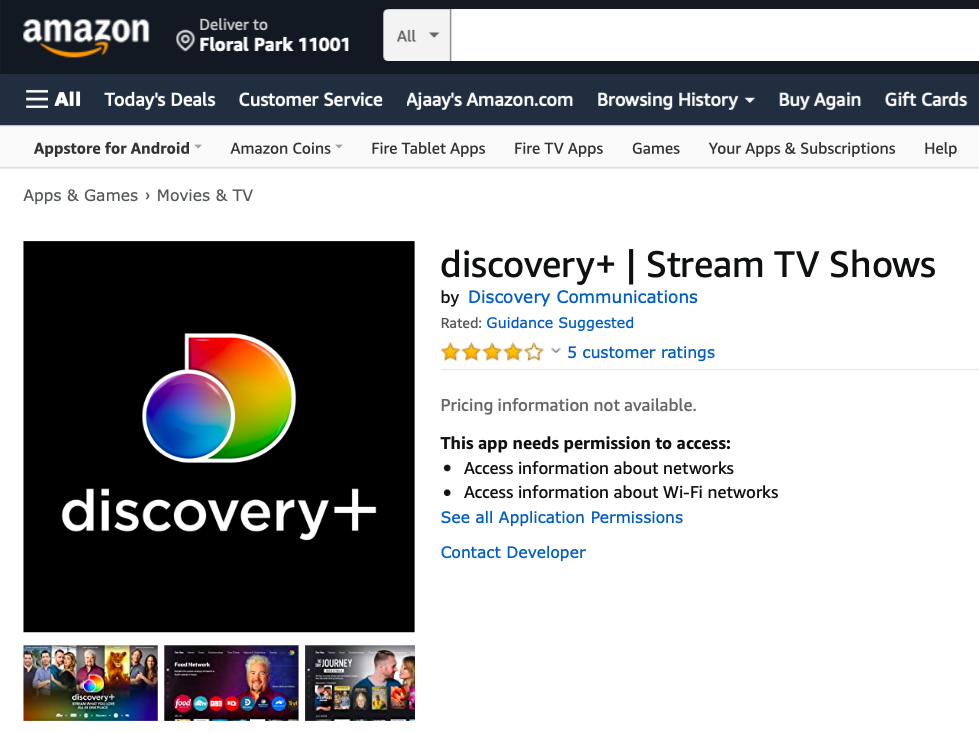
Task: Go to Today's Deals
Action: (160, 99)
